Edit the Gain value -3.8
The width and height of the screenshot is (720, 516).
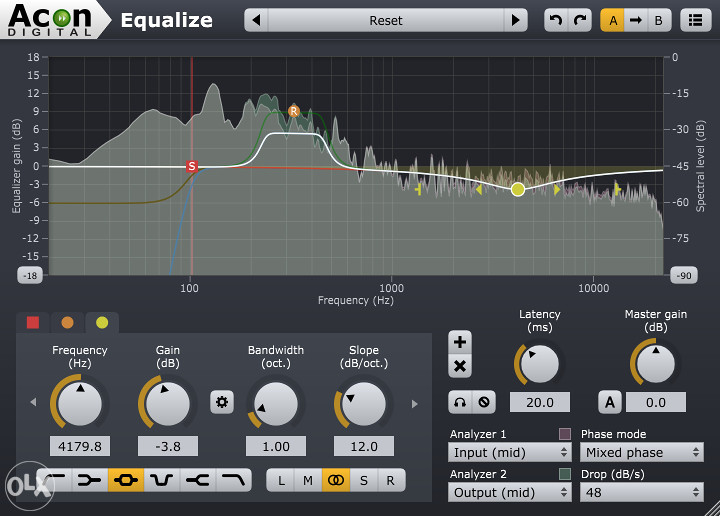tap(168, 446)
